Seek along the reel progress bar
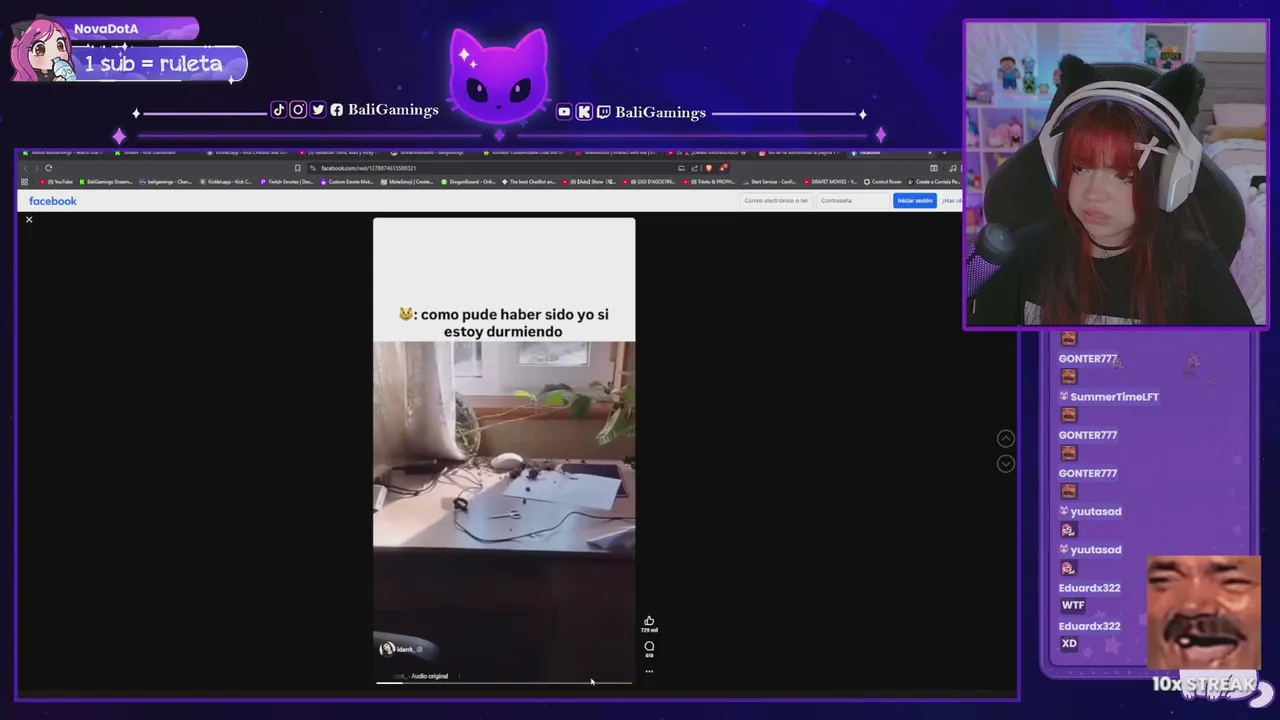1280x720 pixels. [x=504, y=683]
